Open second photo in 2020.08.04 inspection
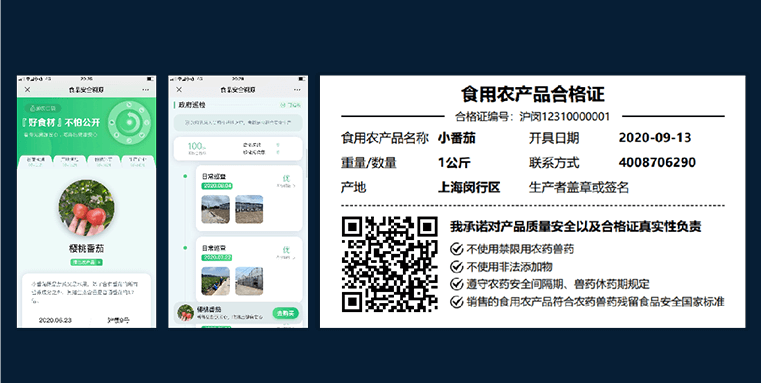The height and width of the screenshot is (383, 761). 249,209
